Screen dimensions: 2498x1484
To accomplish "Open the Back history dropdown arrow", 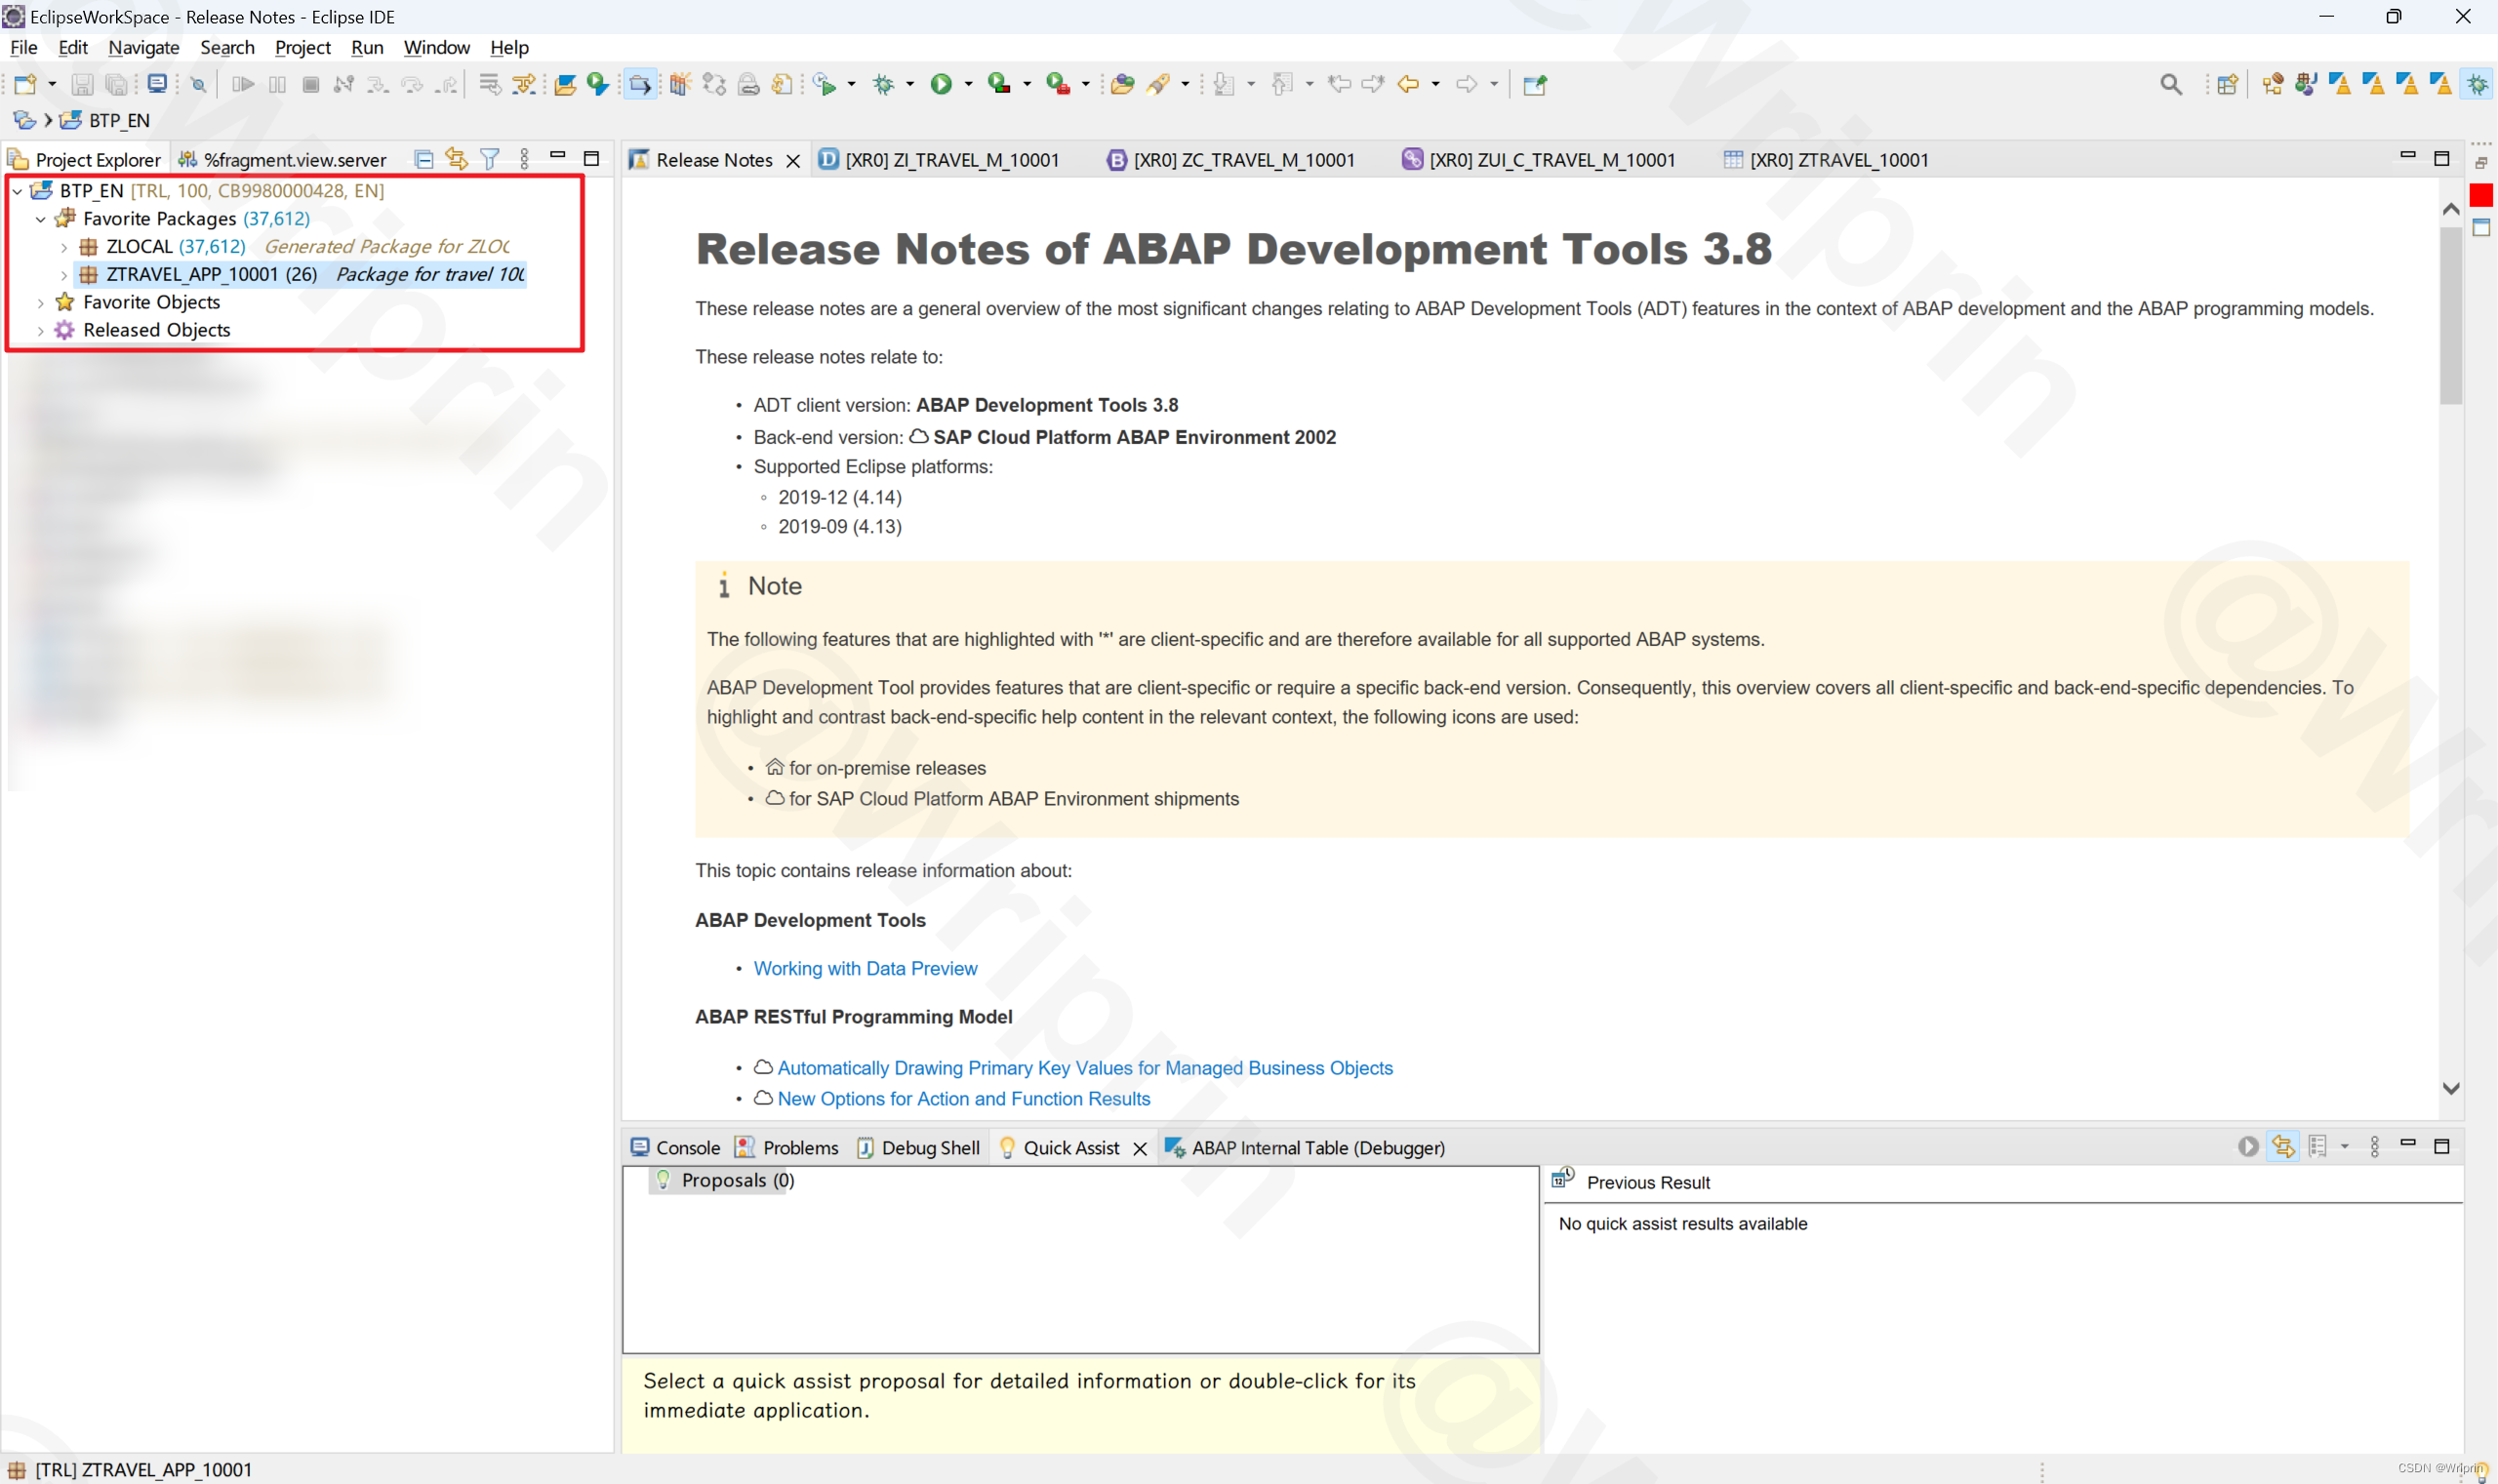I will point(1436,84).
